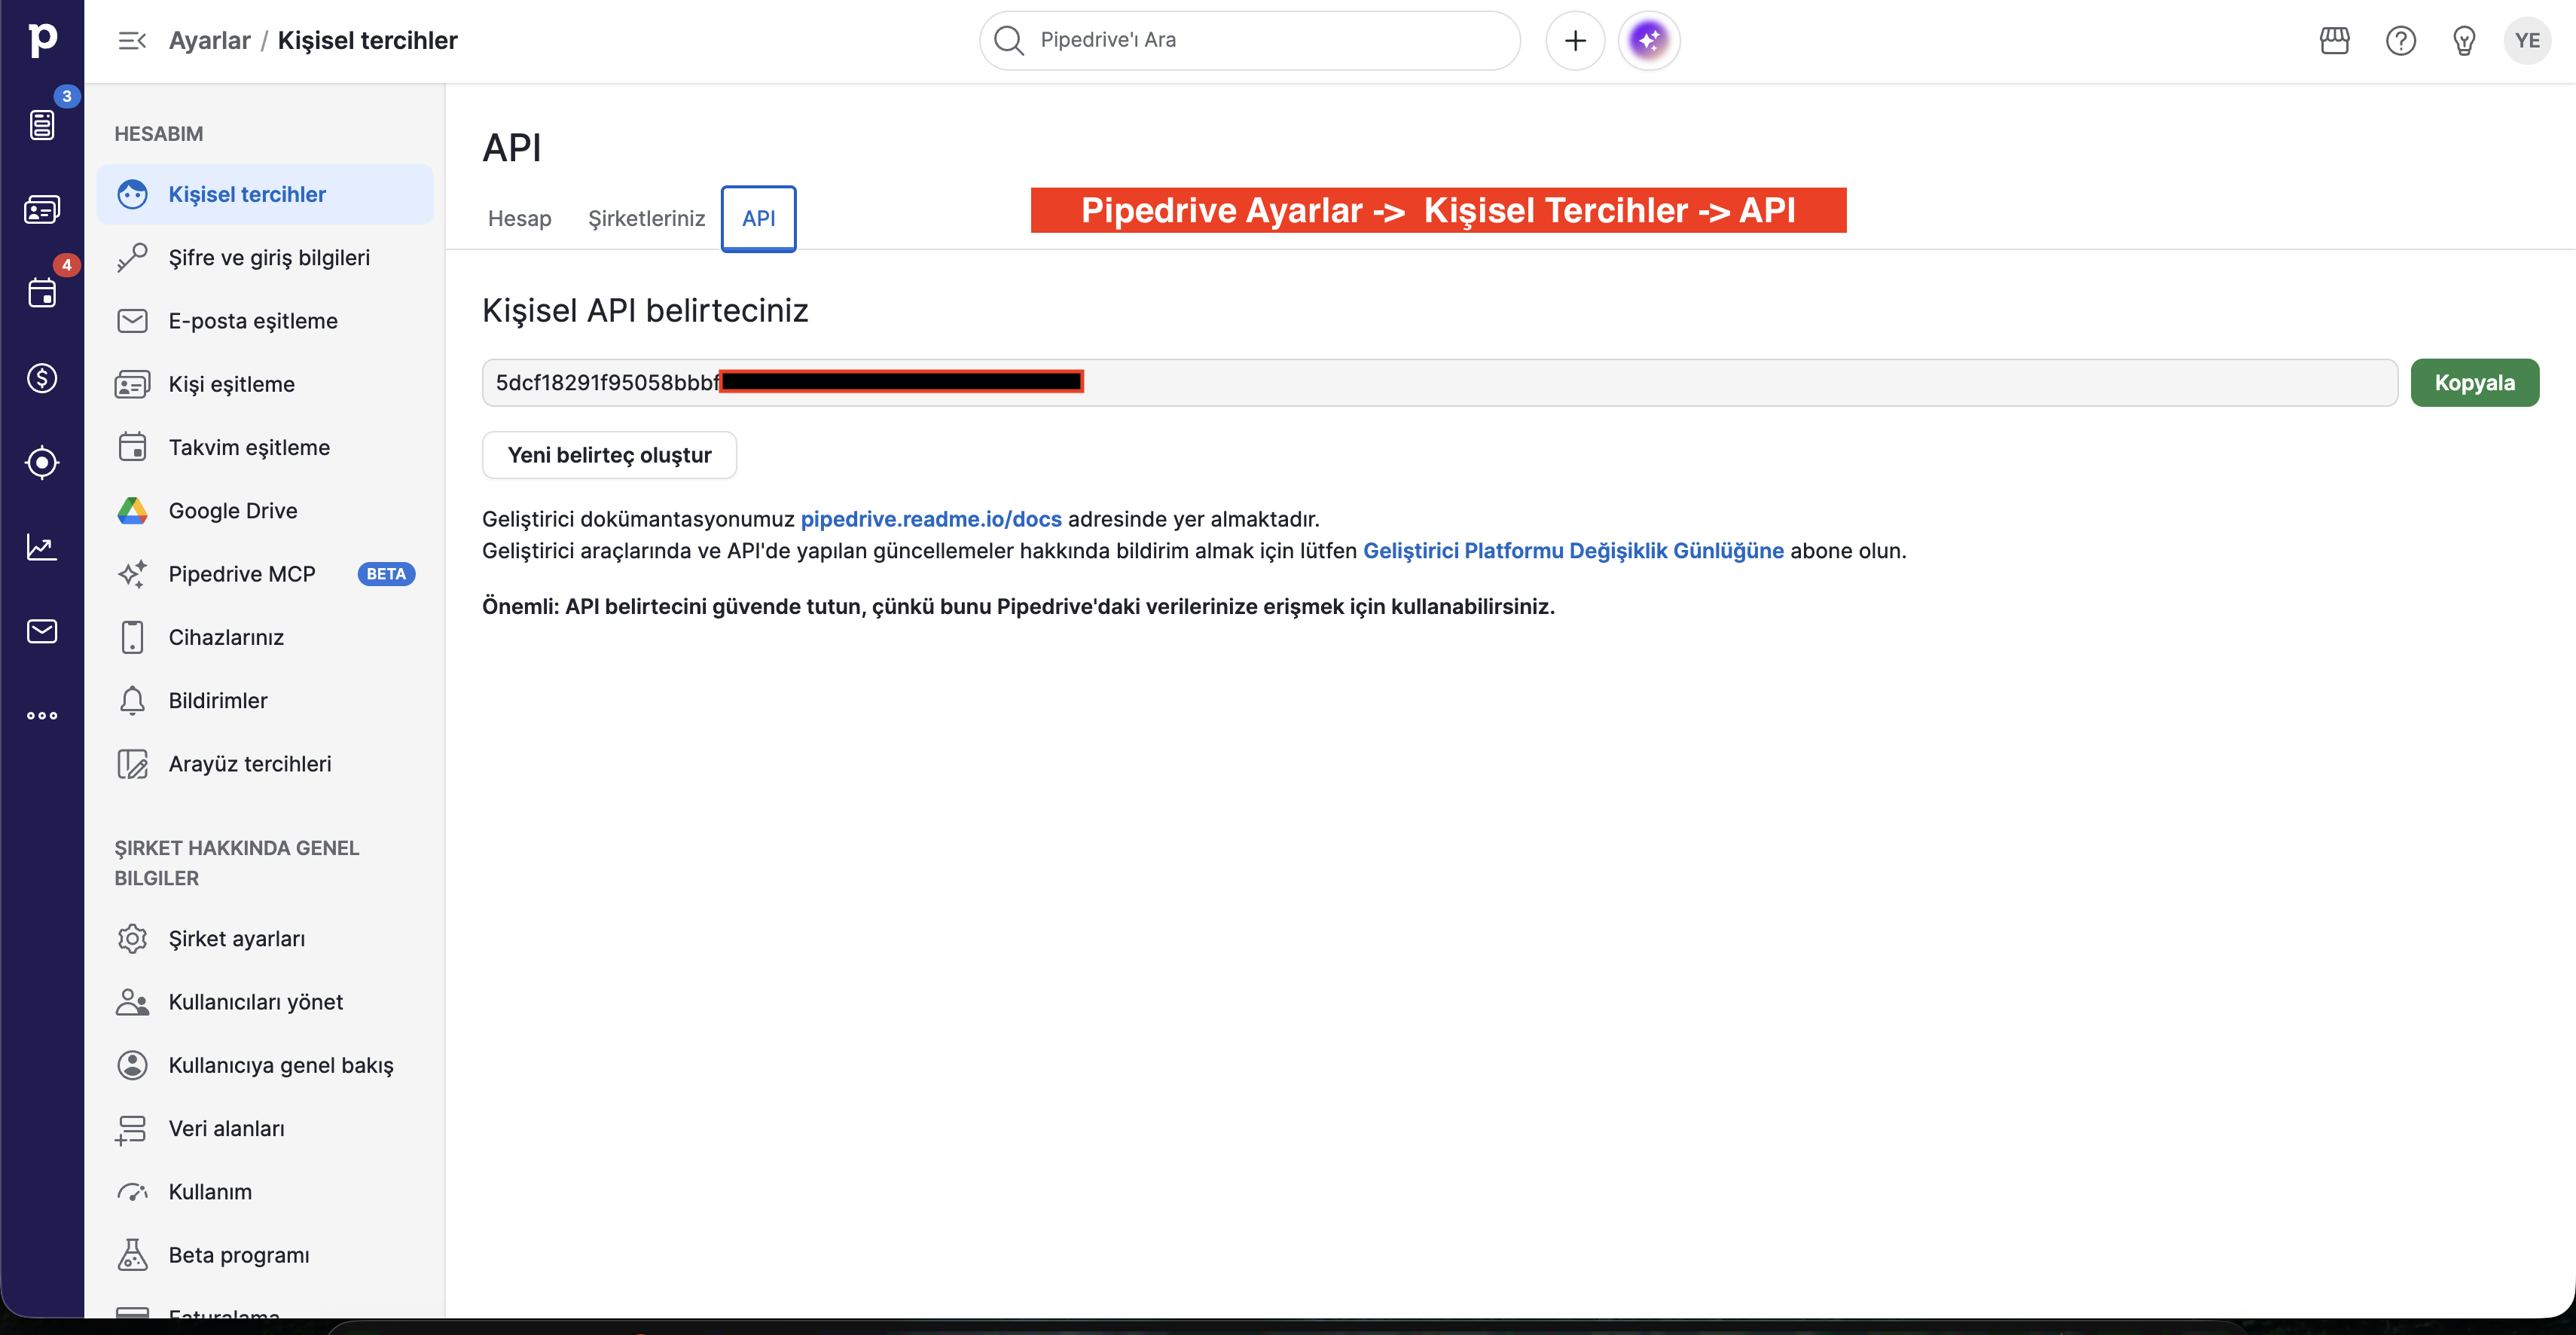Click the flask icon beside Beta programı
This screenshot has height=1335, width=2576.
click(x=132, y=1255)
